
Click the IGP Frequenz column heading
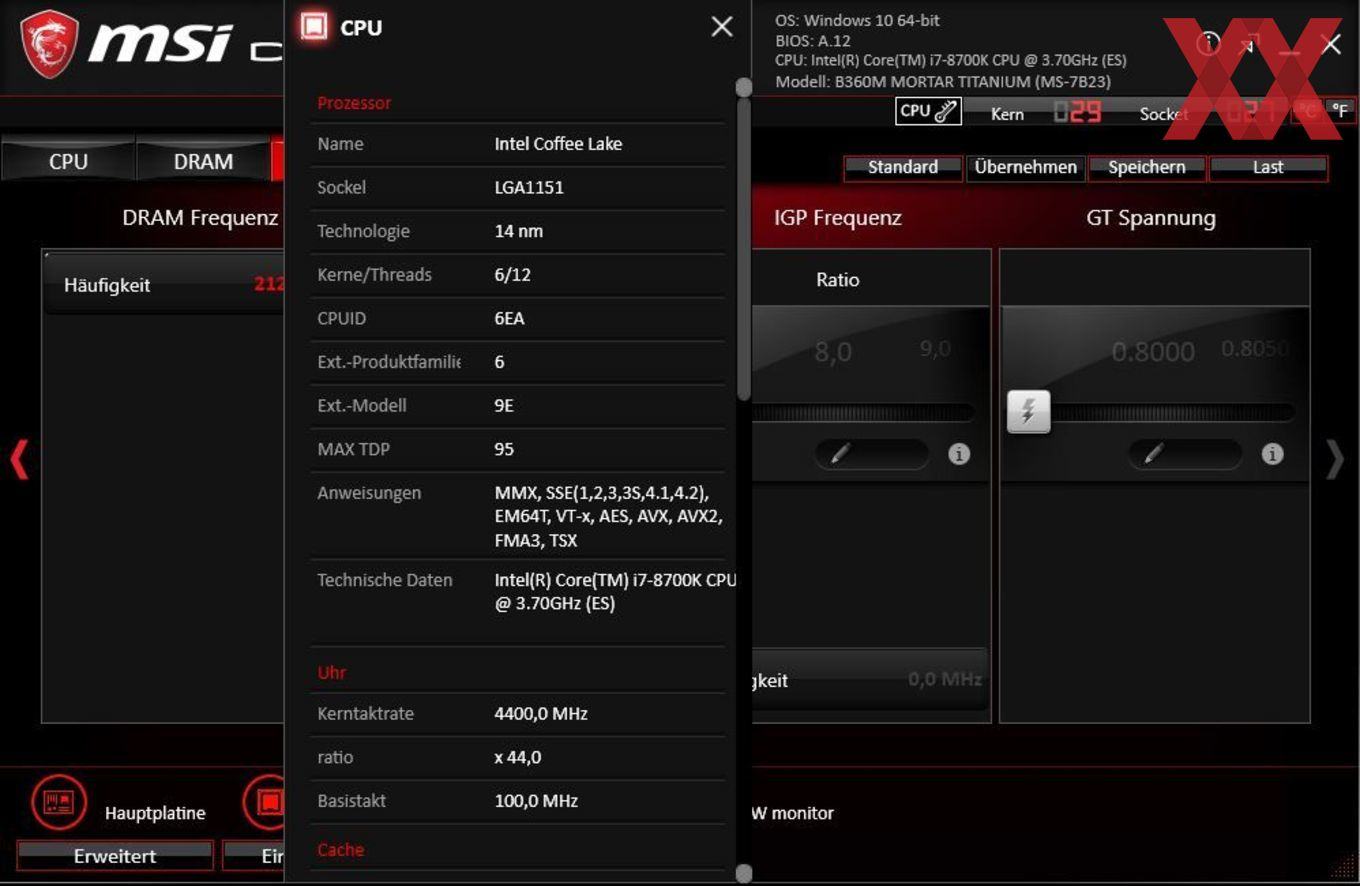click(x=838, y=218)
